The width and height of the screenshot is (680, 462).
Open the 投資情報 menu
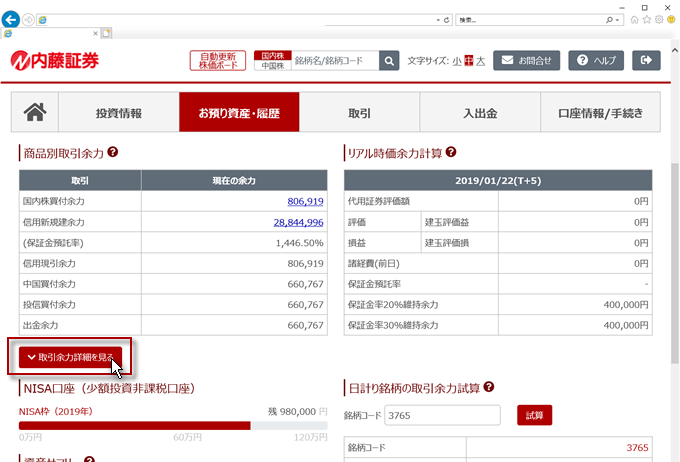119,113
